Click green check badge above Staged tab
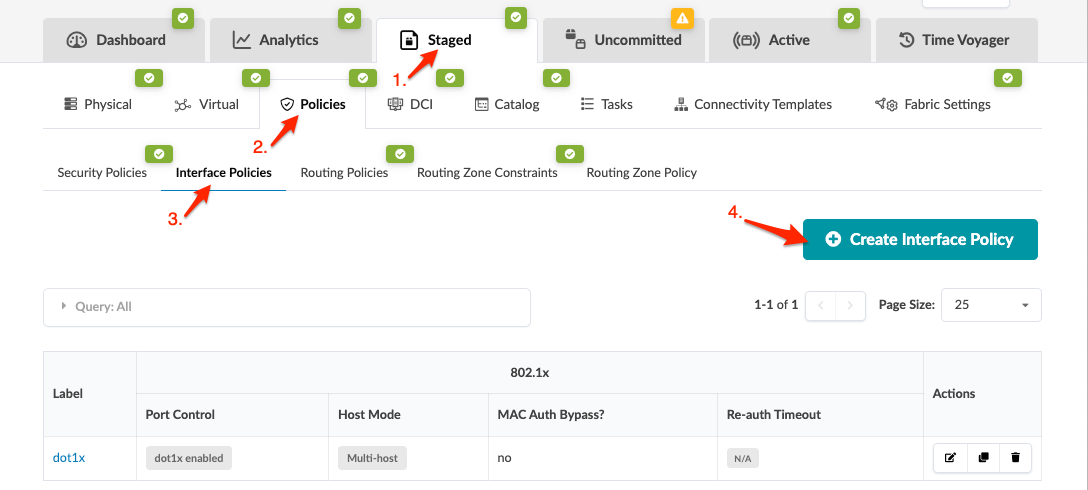Image resolution: width=1088 pixels, height=490 pixels. 515,17
